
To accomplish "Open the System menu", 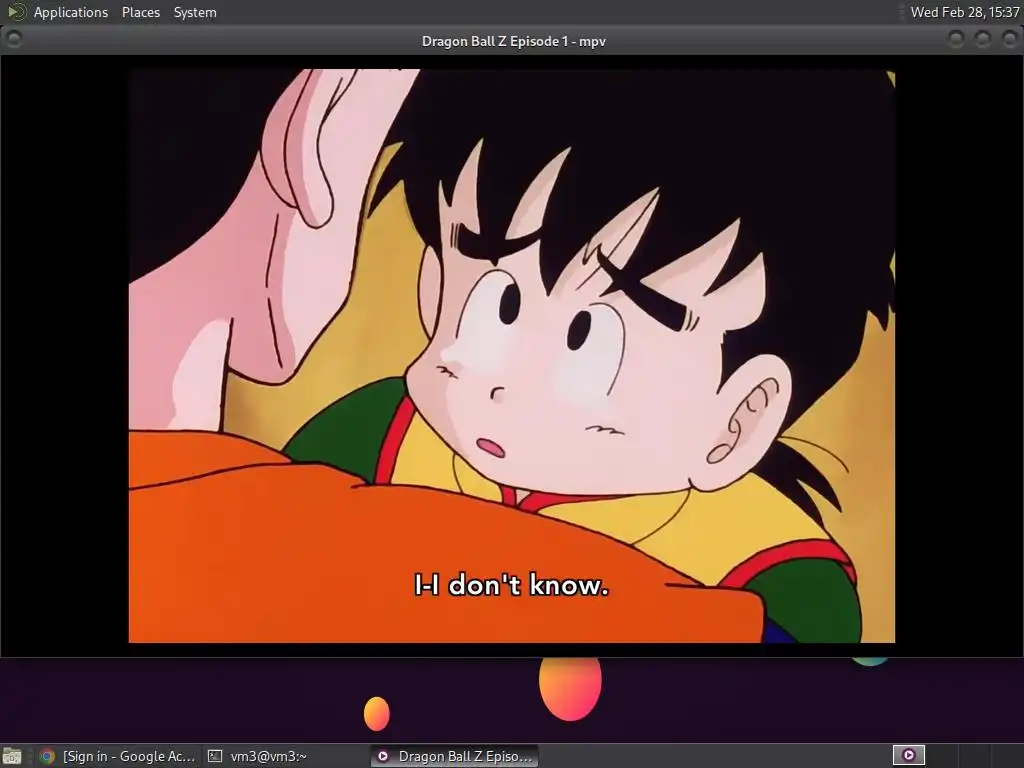I will tap(195, 12).
